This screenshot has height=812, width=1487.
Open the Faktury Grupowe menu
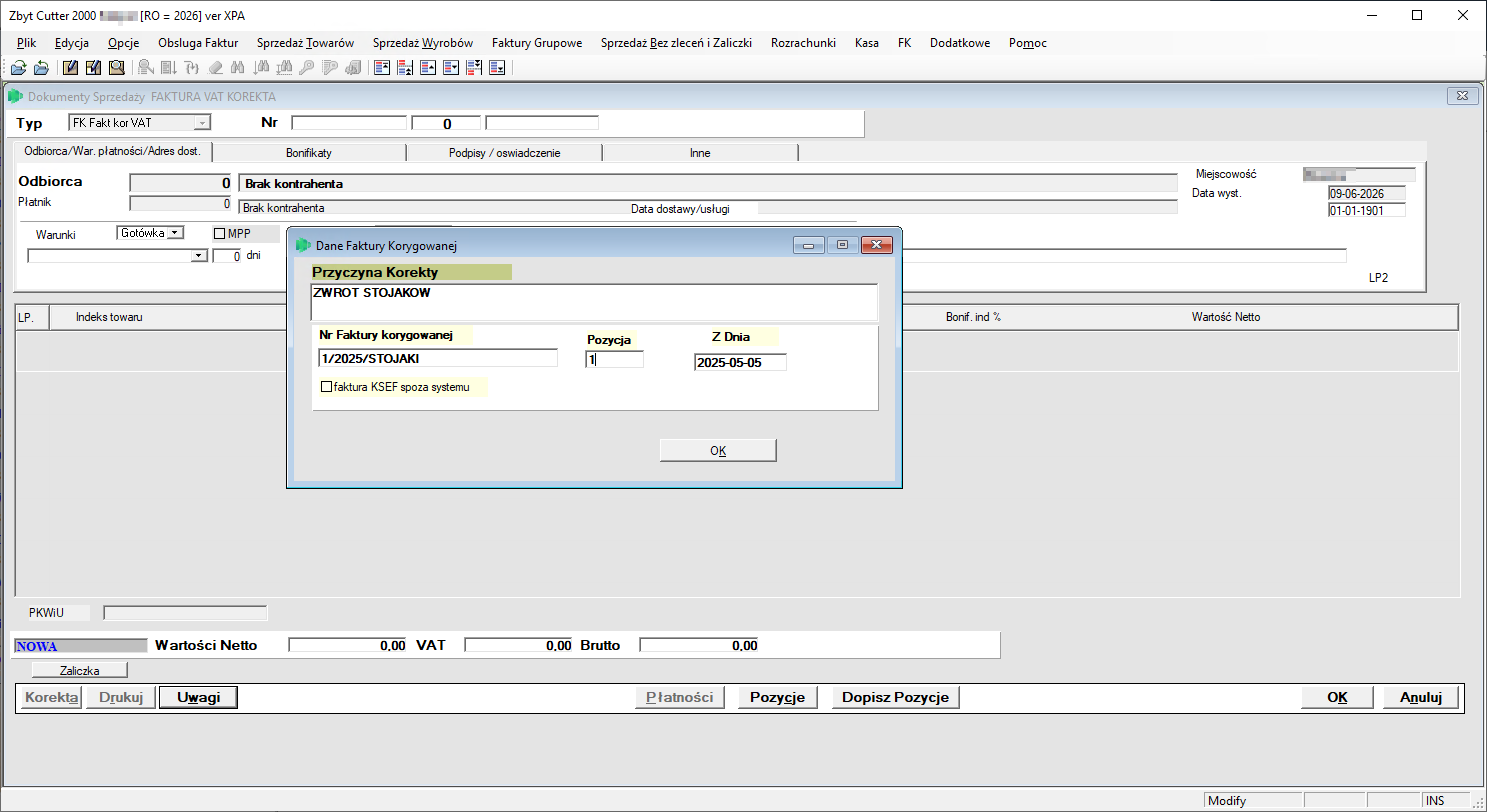[537, 43]
